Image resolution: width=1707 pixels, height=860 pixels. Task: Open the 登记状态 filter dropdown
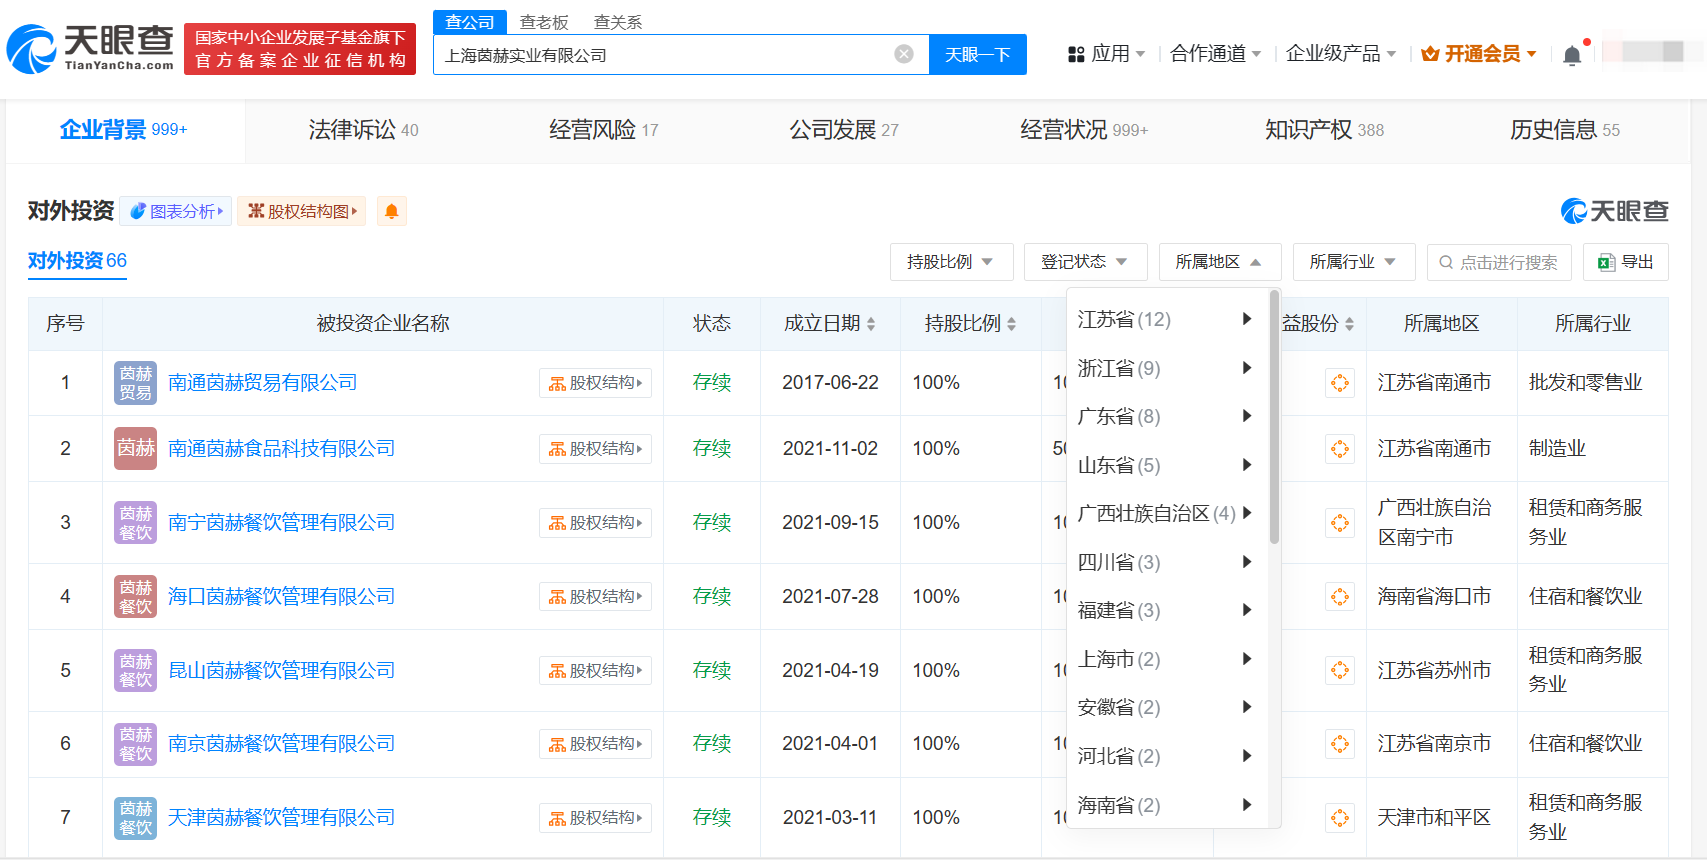click(x=1084, y=262)
